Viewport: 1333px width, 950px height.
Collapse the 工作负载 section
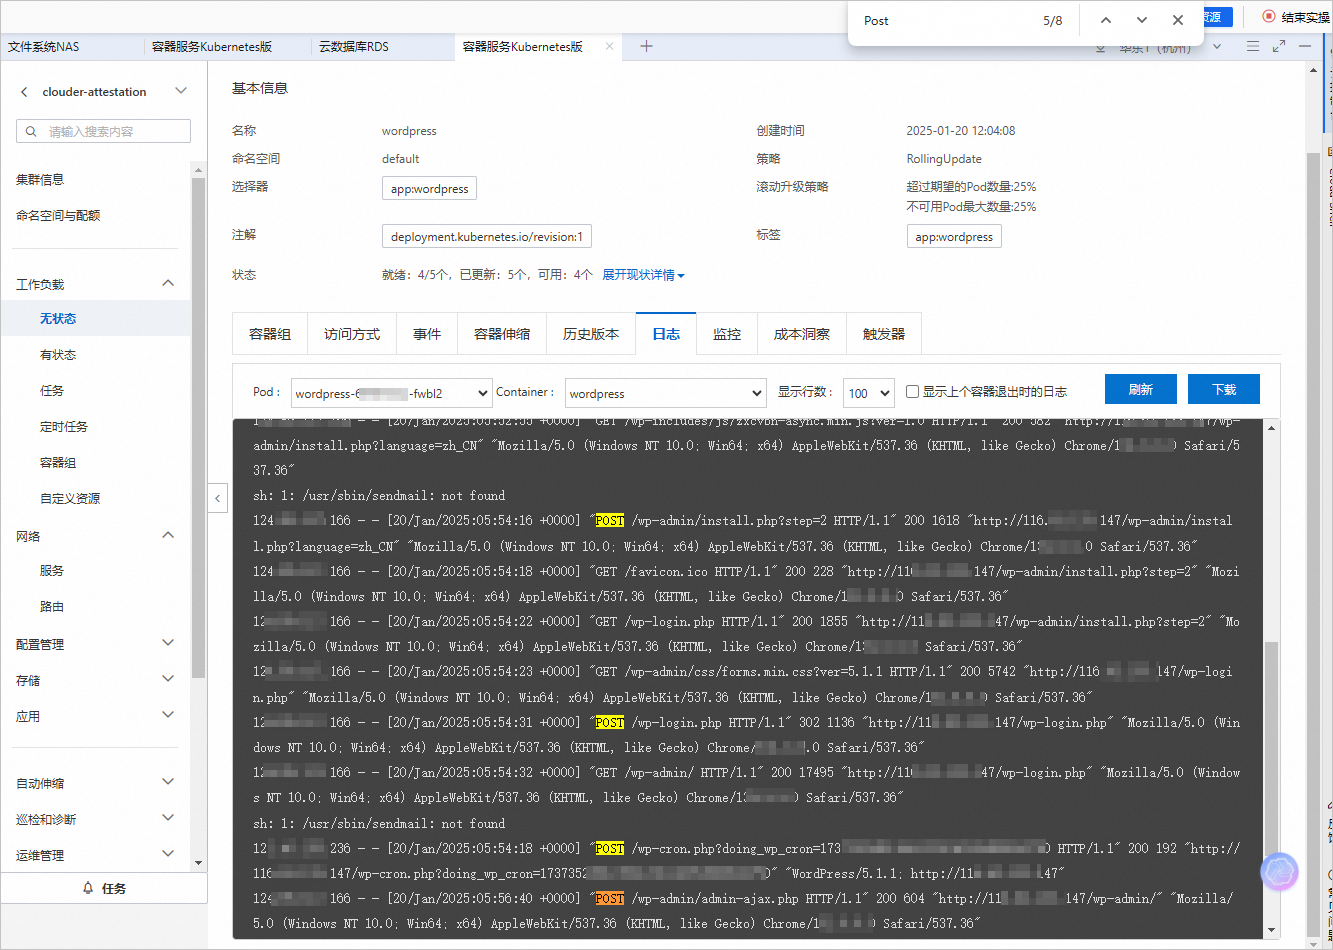coord(168,284)
